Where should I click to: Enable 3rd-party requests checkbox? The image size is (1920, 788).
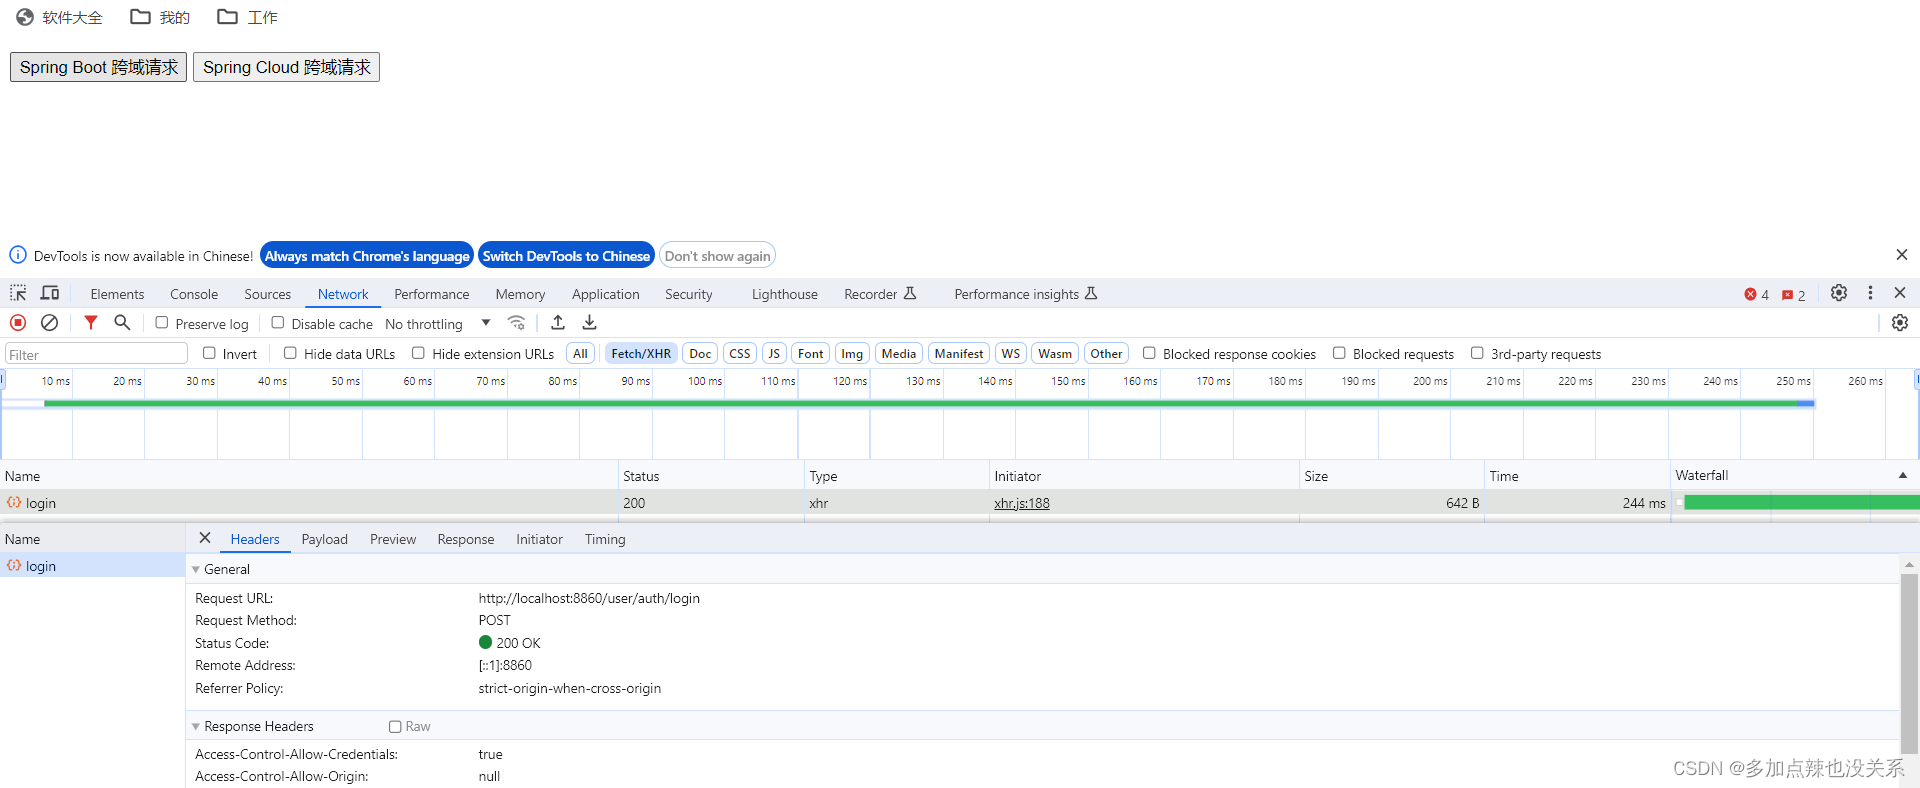[x=1477, y=353]
